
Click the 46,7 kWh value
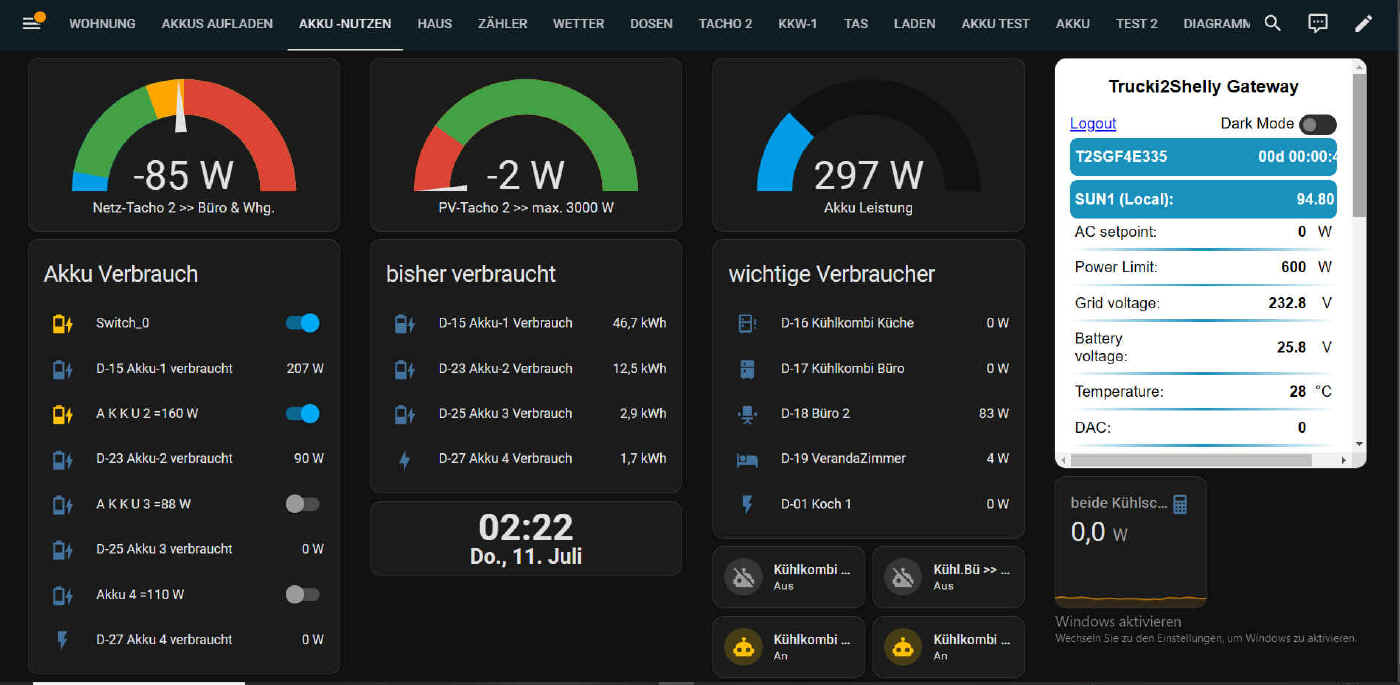[x=639, y=323]
